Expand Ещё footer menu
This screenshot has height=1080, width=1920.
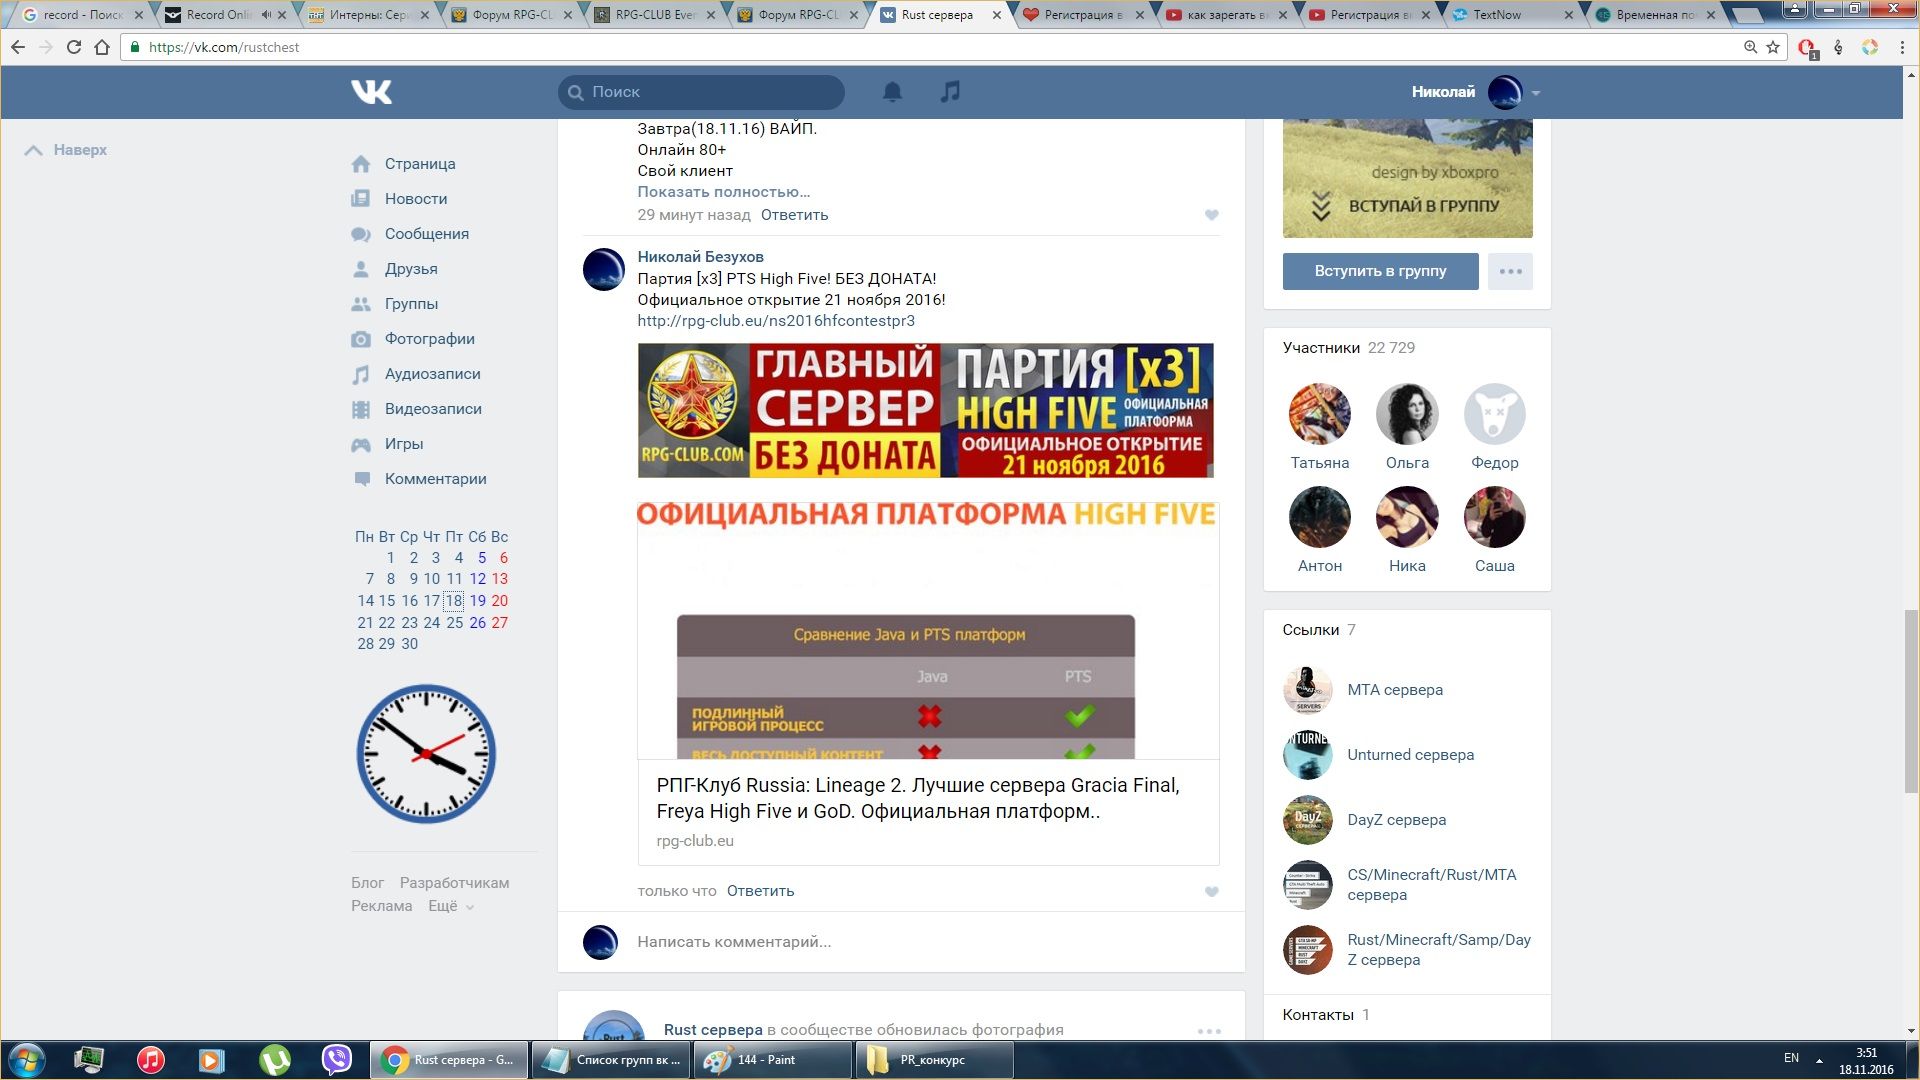pyautogui.click(x=451, y=906)
